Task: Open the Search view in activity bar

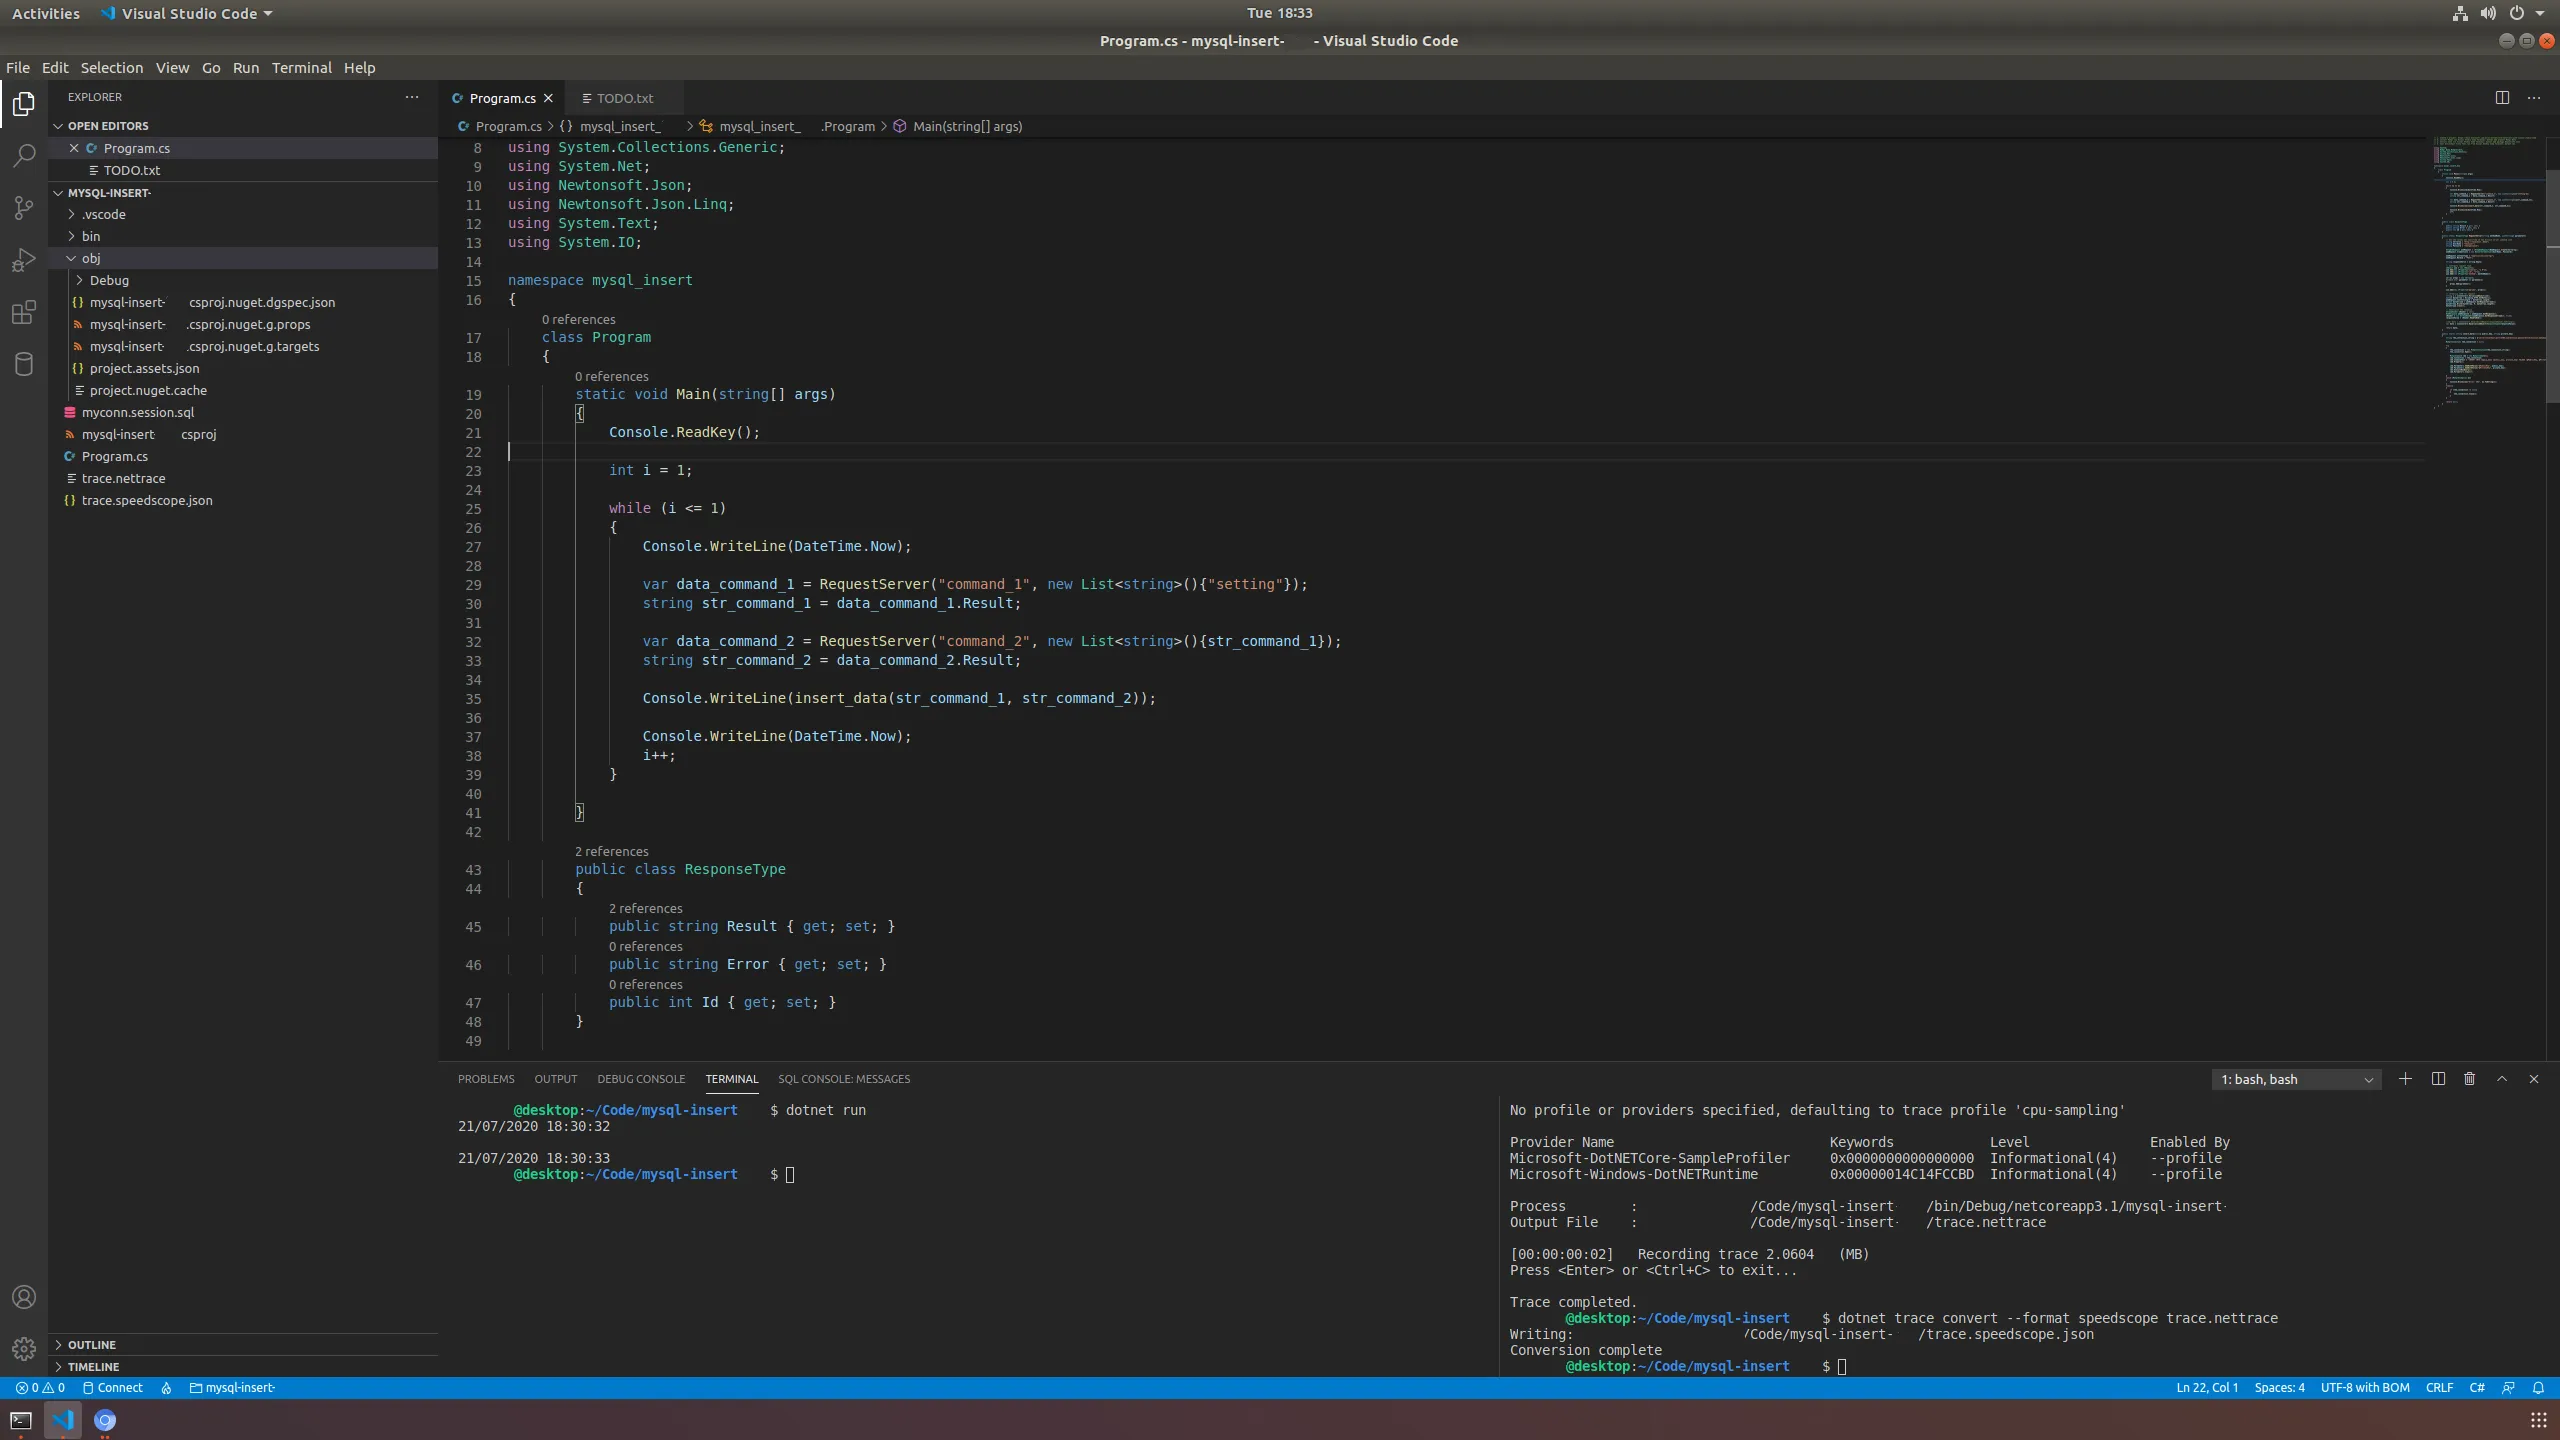Action: click(24, 156)
